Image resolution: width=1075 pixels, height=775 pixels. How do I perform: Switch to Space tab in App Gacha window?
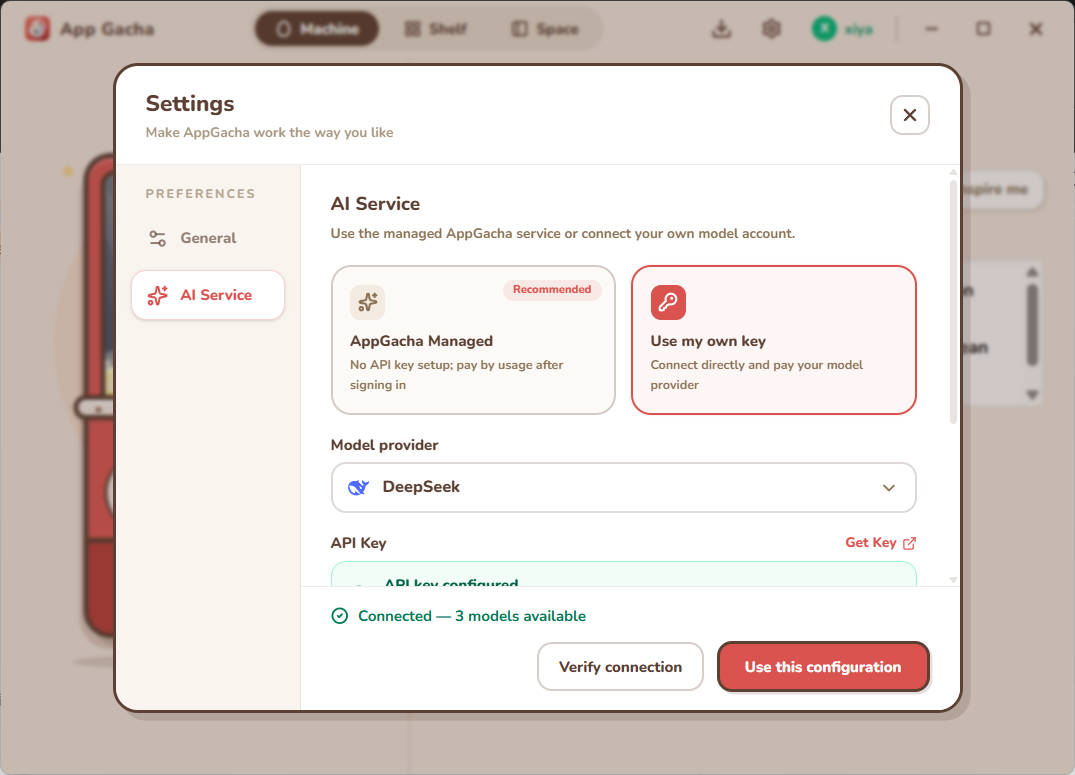click(545, 29)
